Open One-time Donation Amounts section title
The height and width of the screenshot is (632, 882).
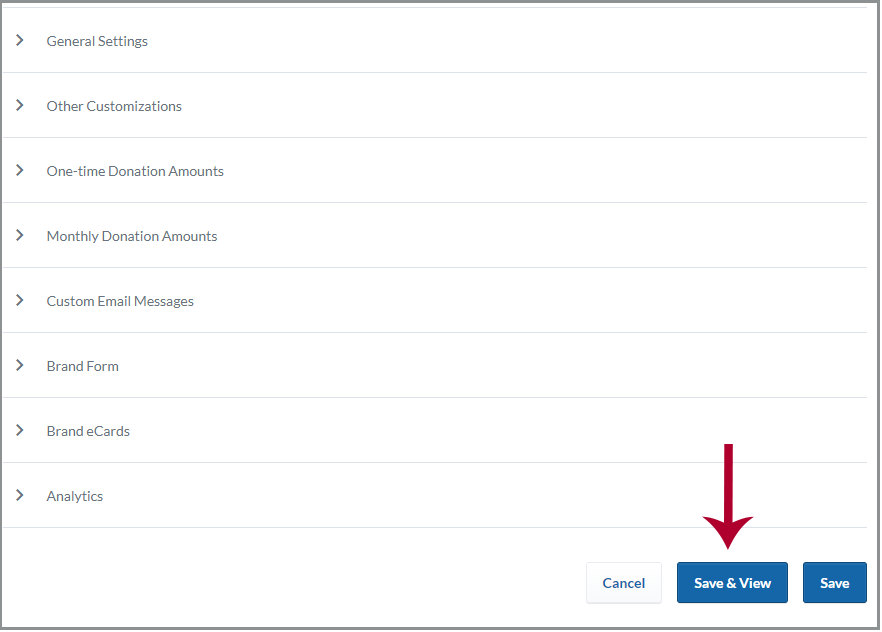tap(135, 171)
